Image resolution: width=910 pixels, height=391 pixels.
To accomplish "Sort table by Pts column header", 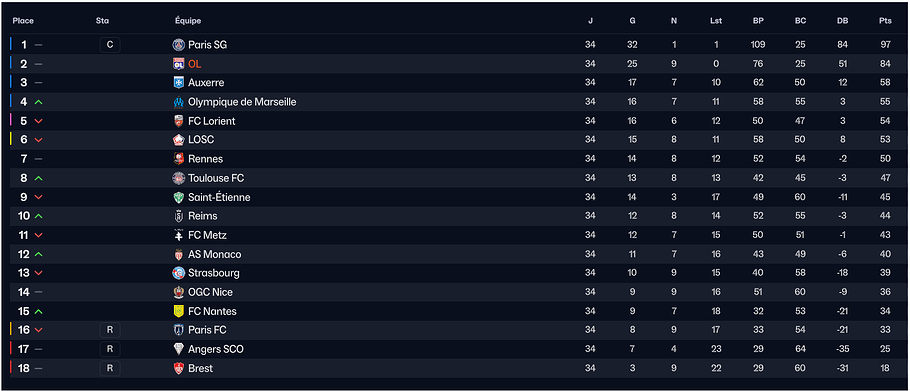I will pos(885,21).
